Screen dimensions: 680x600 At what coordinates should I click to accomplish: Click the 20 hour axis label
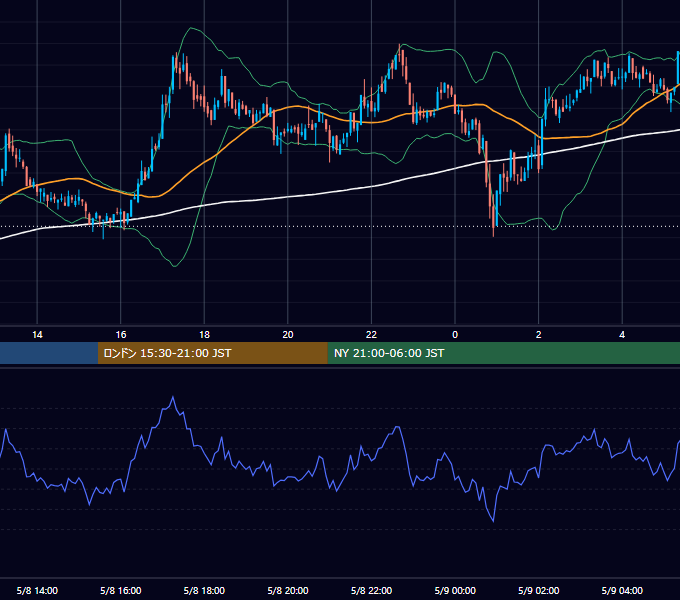(288, 335)
